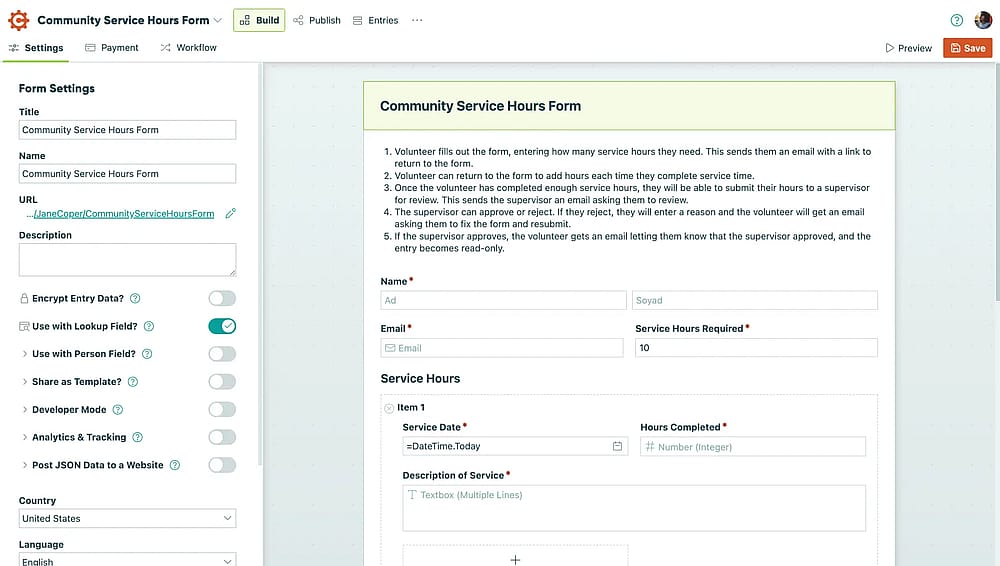Open the user profile avatar
The width and height of the screenshot is (1000, 566).
[x=983, y=20]
